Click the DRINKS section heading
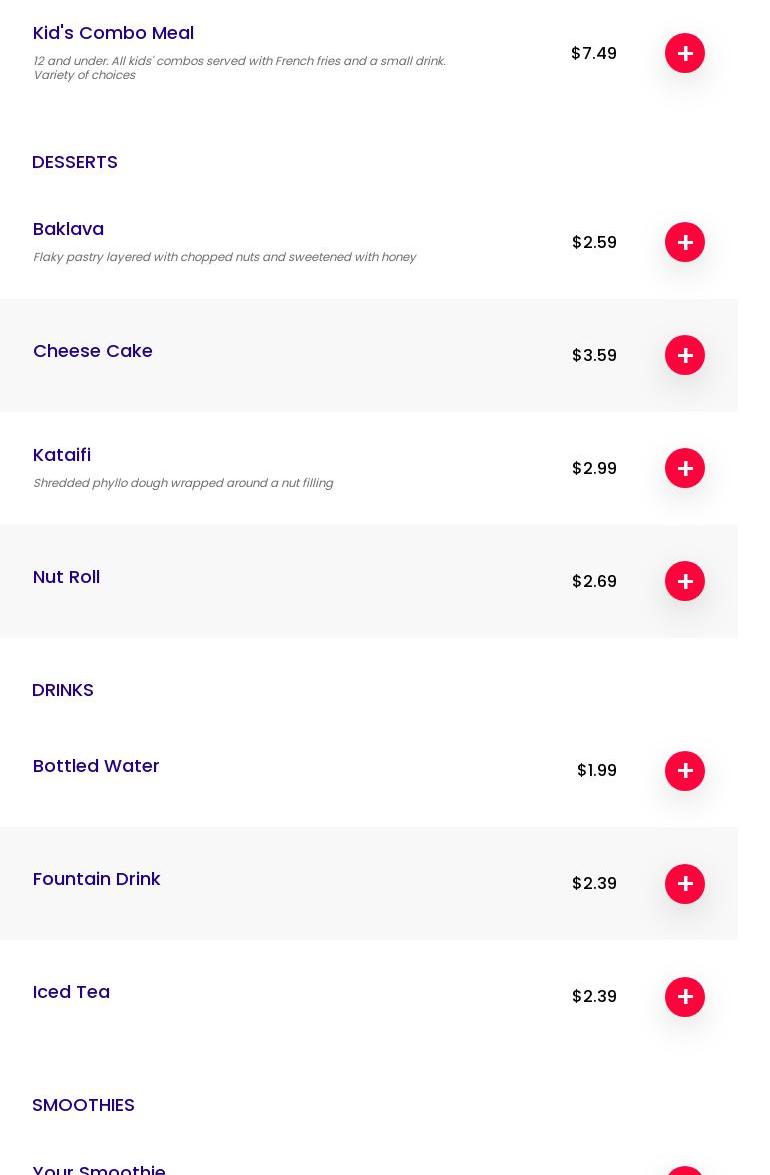 point(63,690)
